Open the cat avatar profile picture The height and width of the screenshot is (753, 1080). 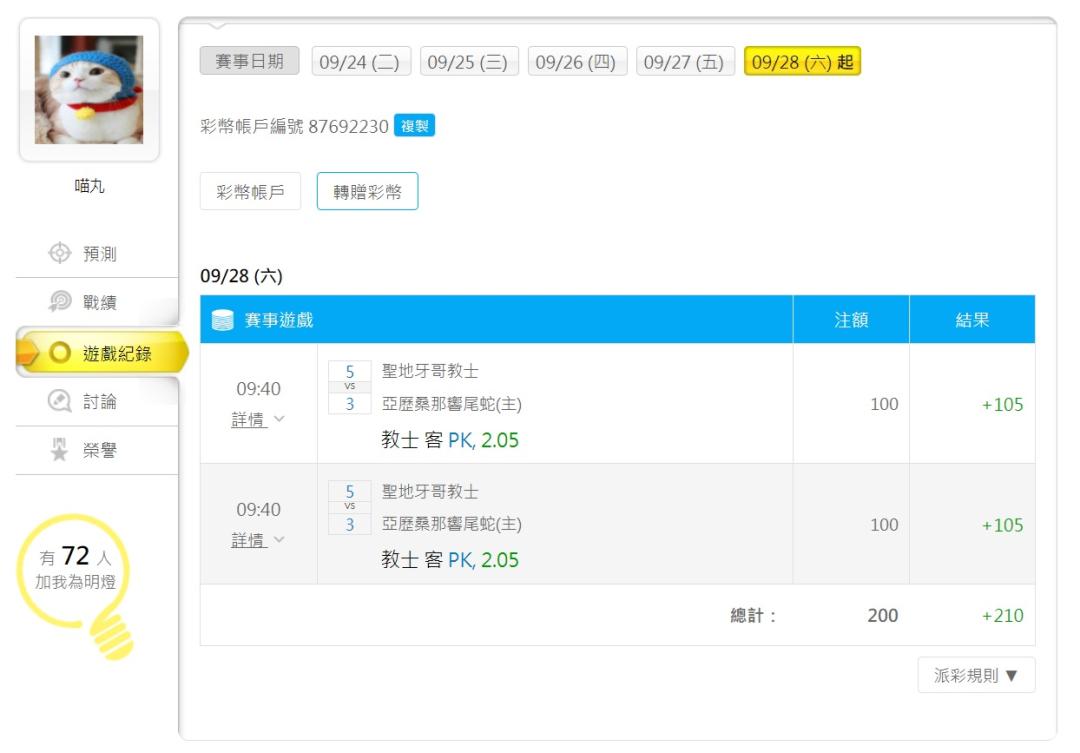tap(89, 90)
